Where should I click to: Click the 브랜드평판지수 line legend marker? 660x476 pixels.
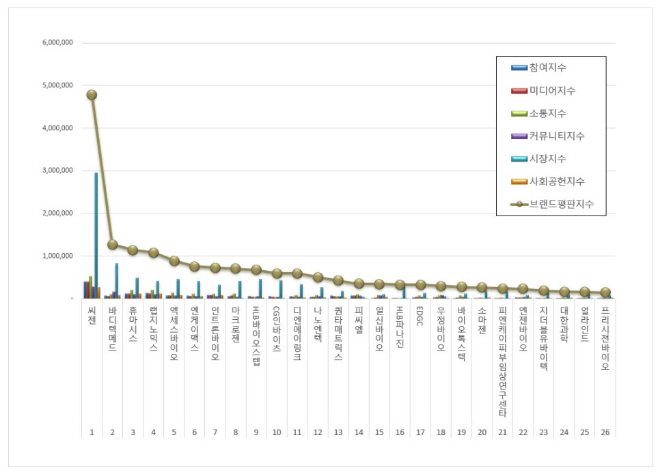pyautogui.click(x=519, y=203)
